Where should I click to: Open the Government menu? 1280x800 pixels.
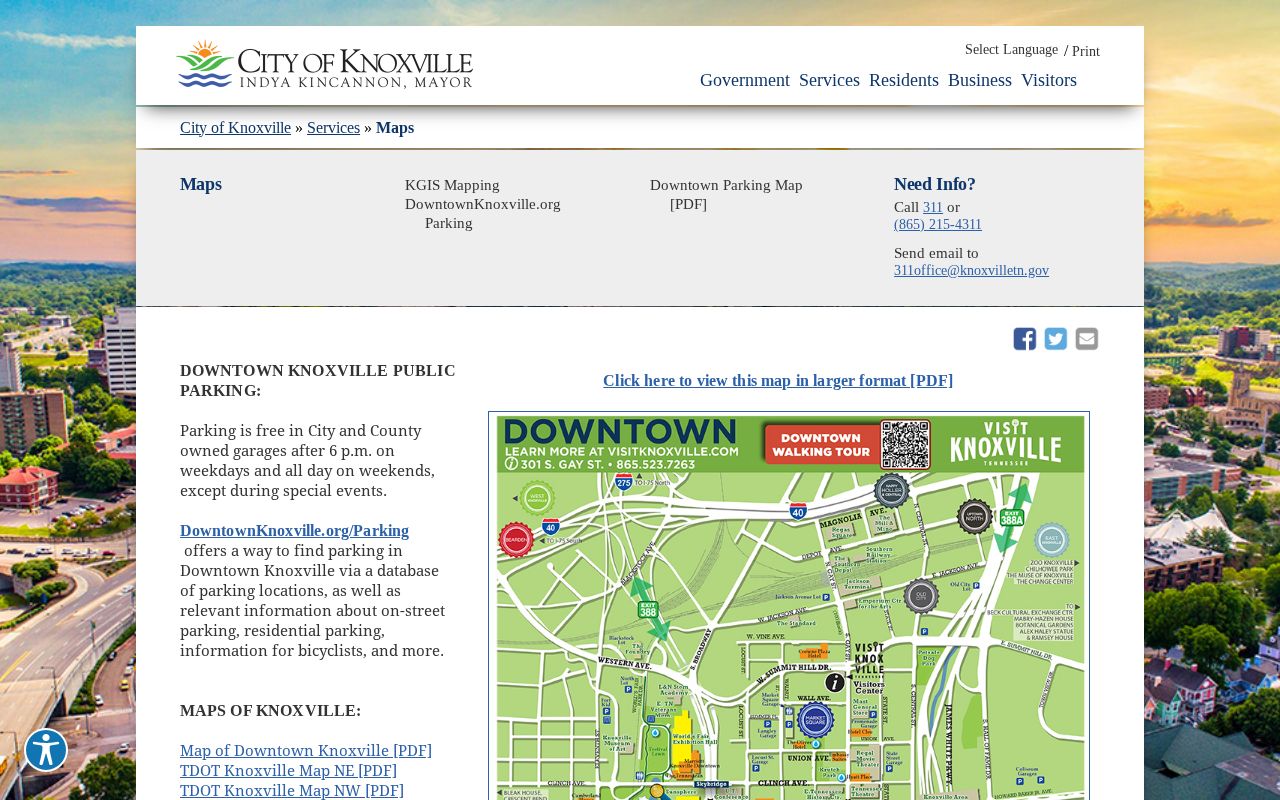coord(745,80)
